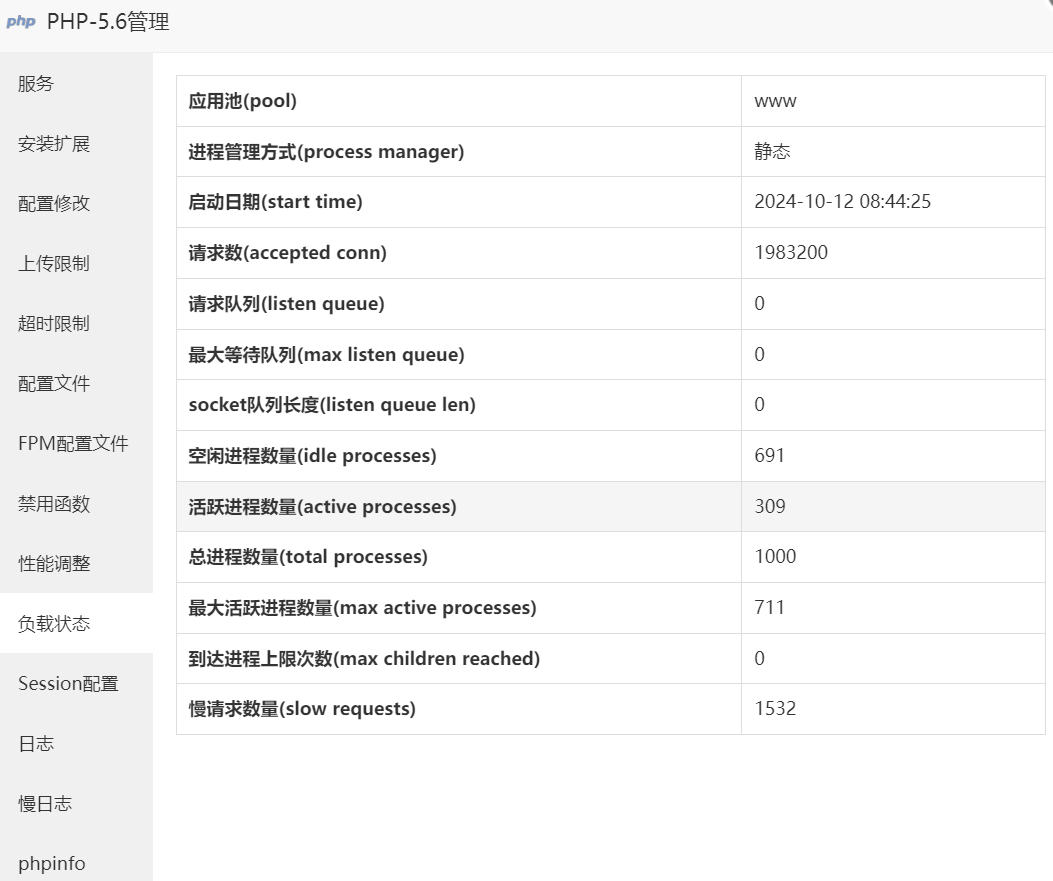Open the 禁用函数 tab
This screenshot has height=881, width=1053.
click(x=76, y=504)
